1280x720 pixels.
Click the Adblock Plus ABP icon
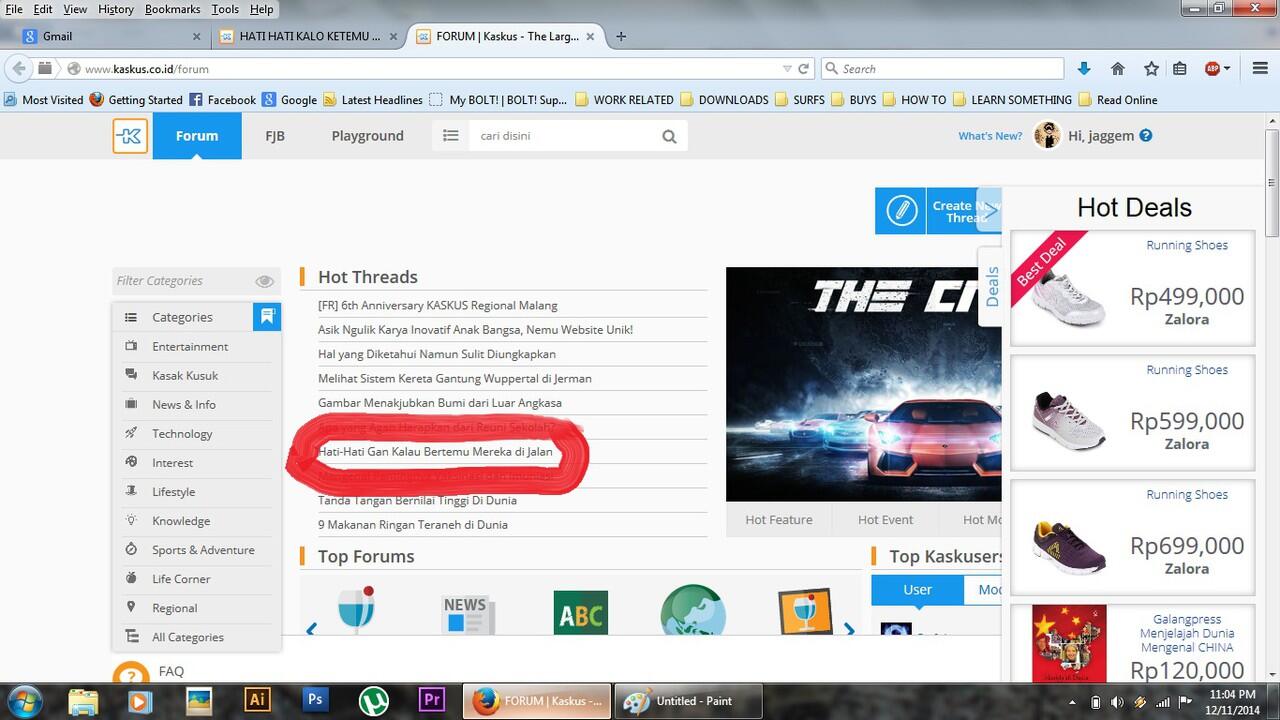coord(1212,68)
